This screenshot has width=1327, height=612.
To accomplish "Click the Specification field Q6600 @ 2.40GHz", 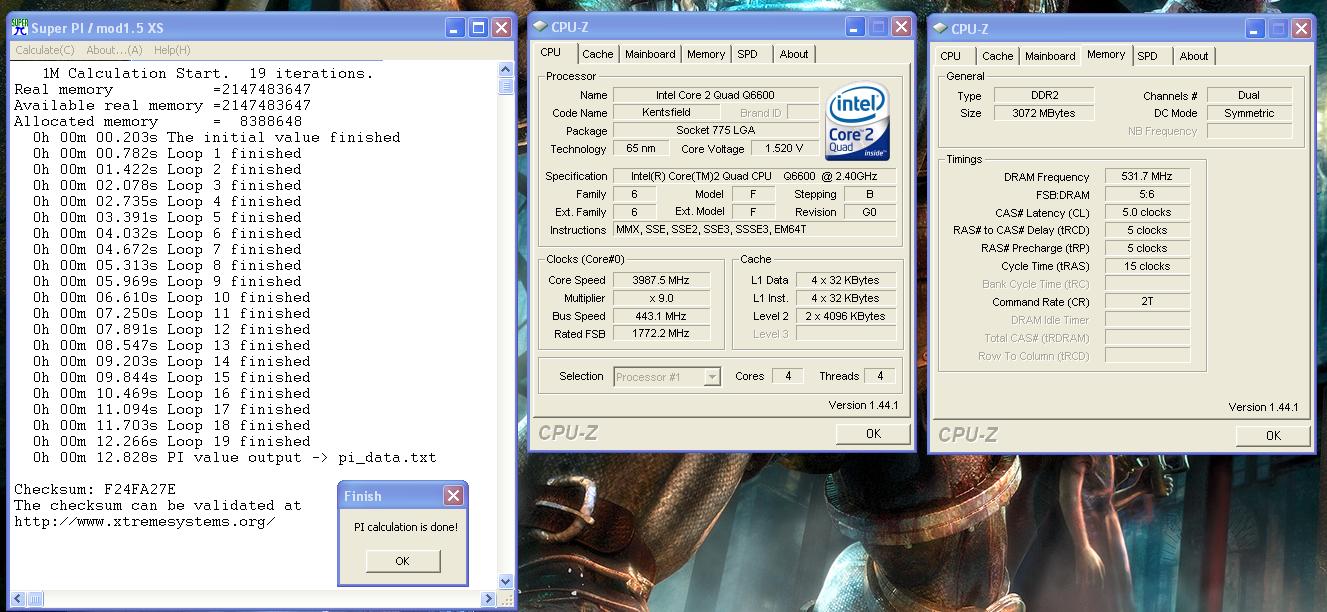I will click(x=754, y=176).
